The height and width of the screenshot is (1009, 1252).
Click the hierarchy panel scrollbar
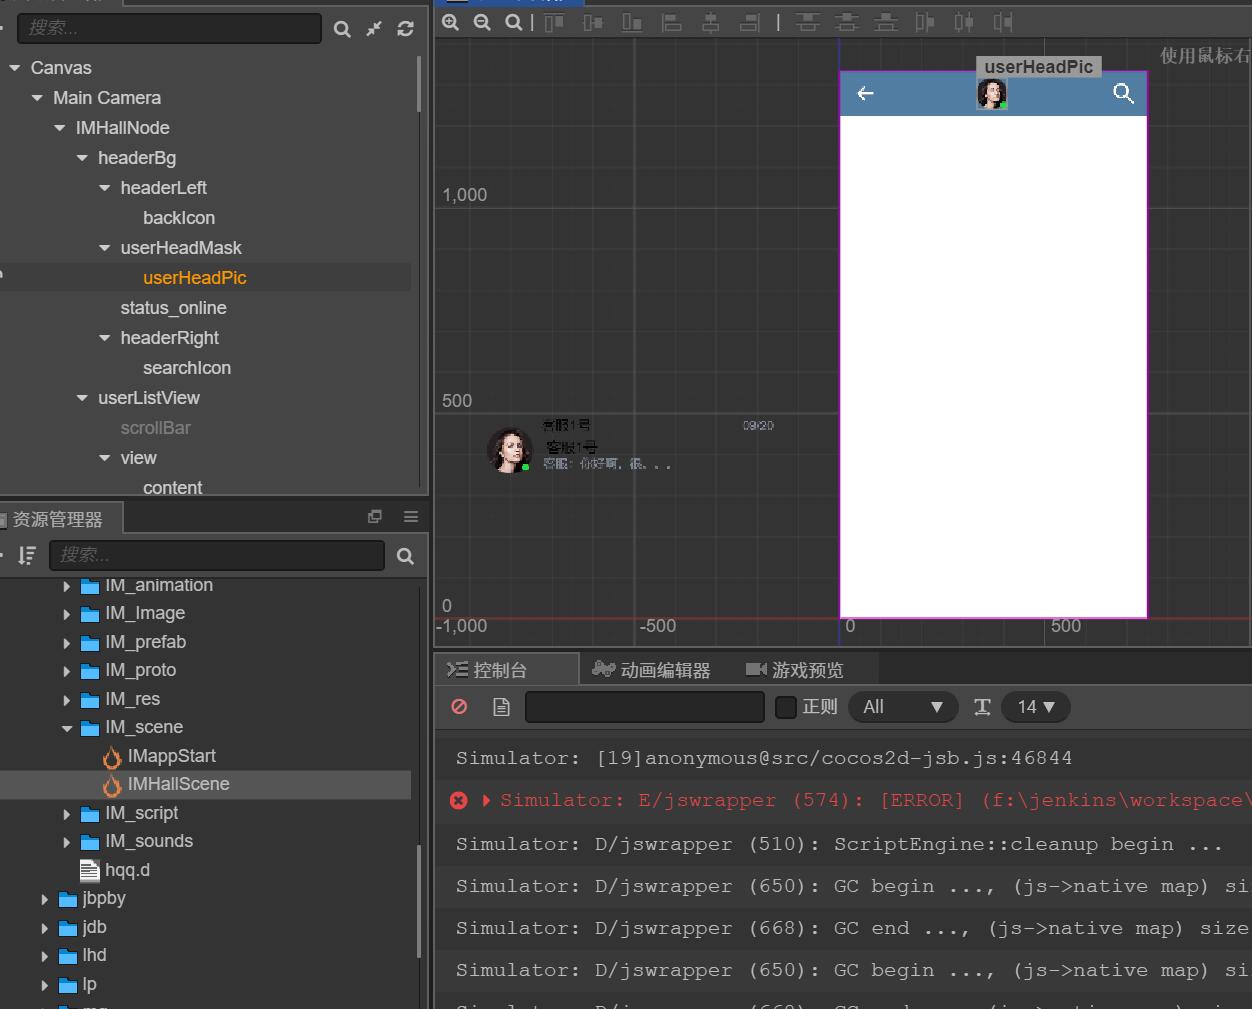(x=419, y=83)
